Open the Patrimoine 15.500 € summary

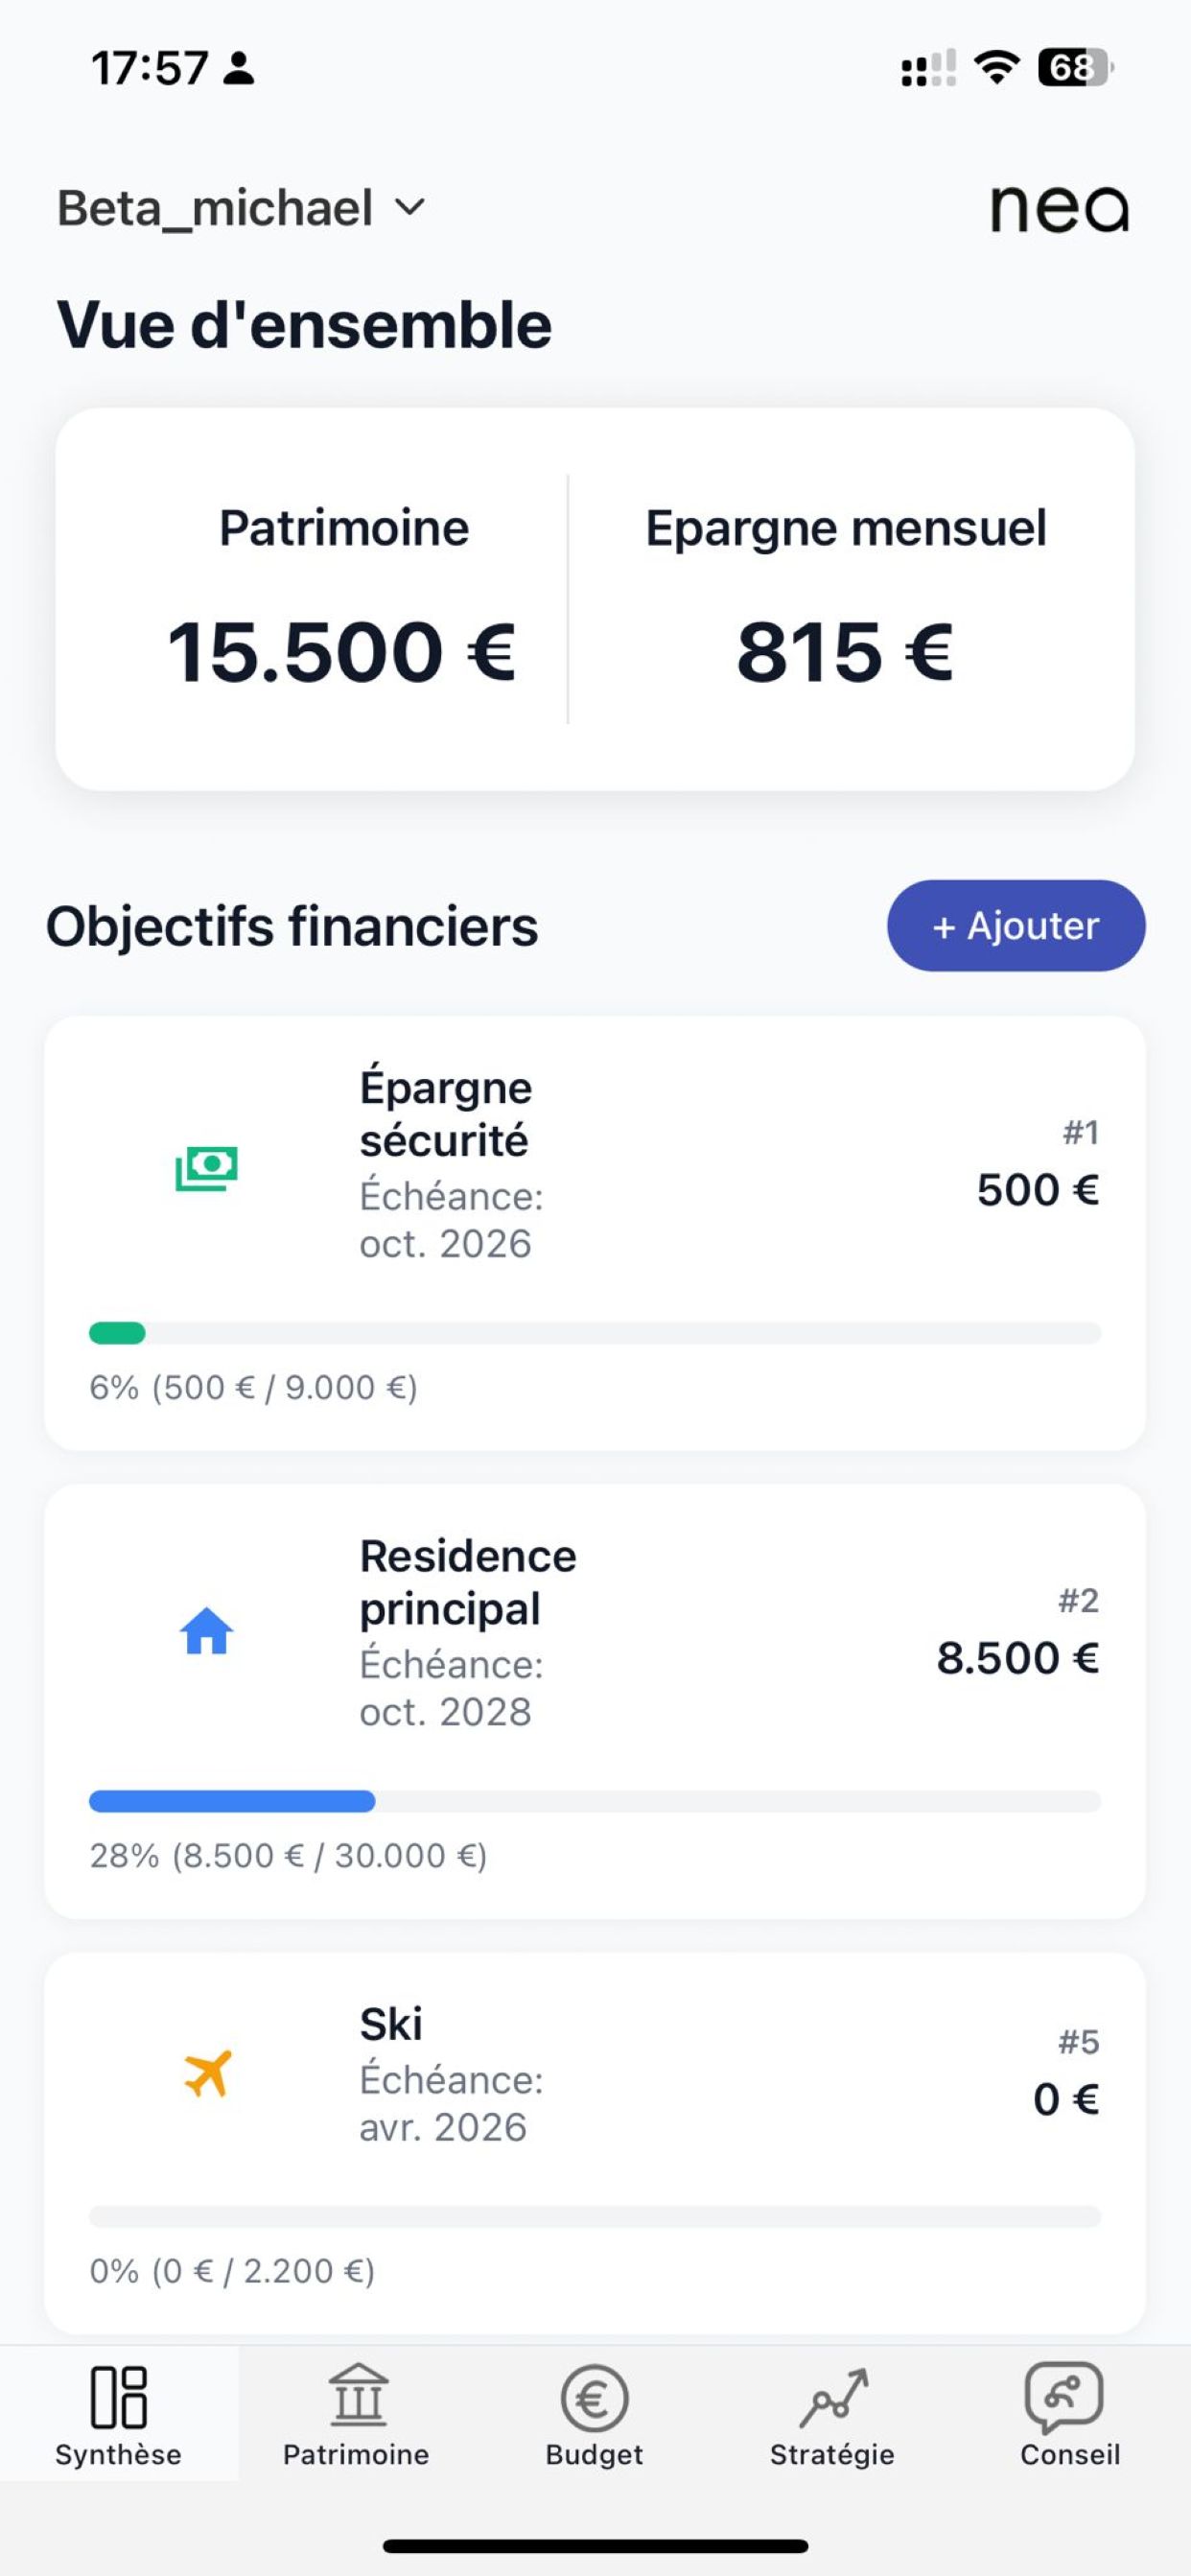[x=342, y=600]
